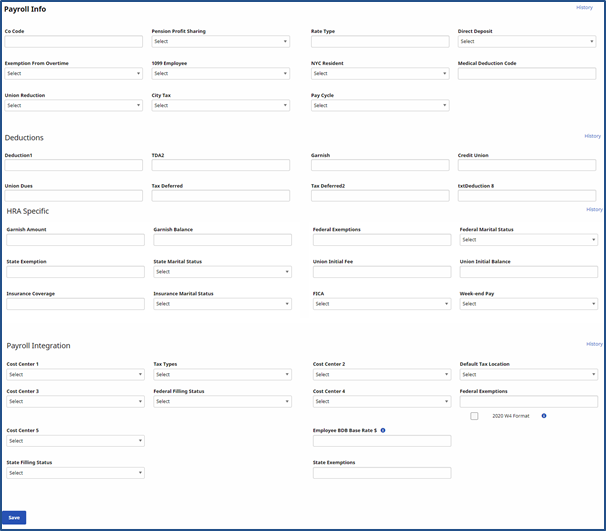Open the NYC Resident dropdown
This screenshot has width=606, height=531.
click(379, 73)
